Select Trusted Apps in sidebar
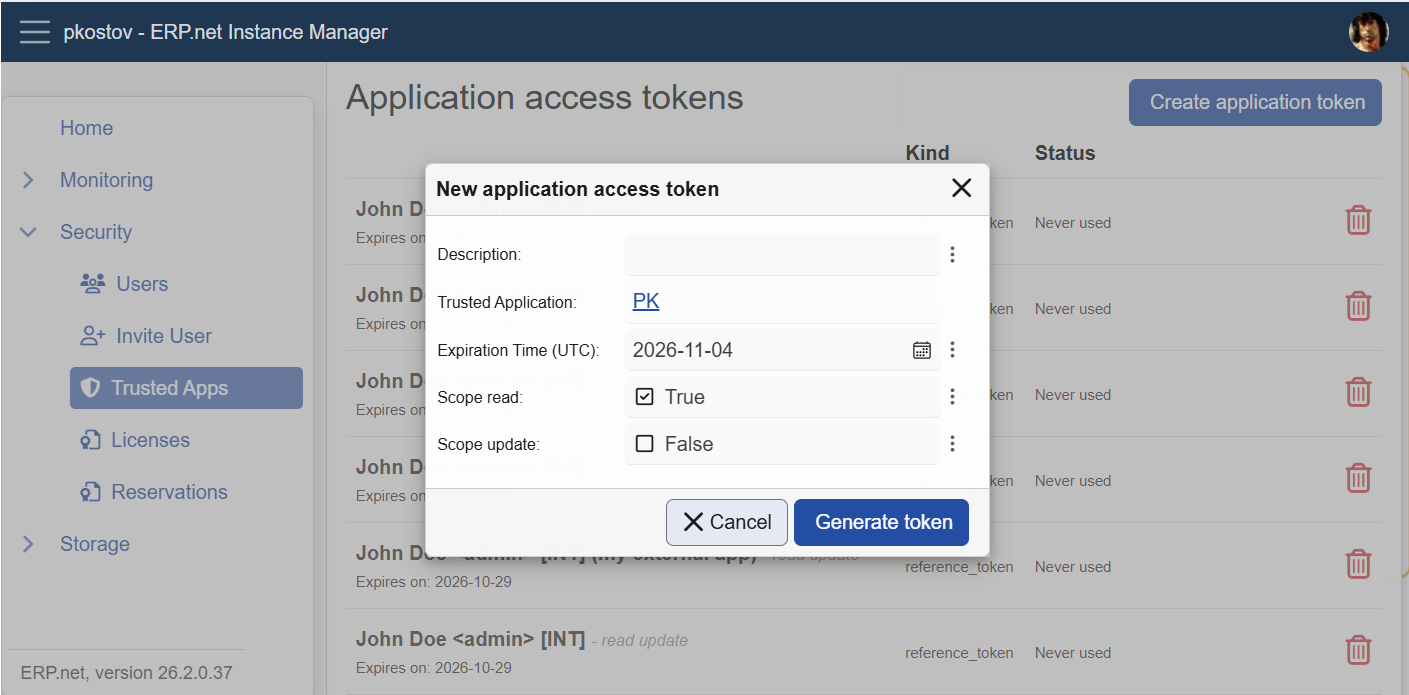This screenshot has height=695, width=1409. [186, 388]
